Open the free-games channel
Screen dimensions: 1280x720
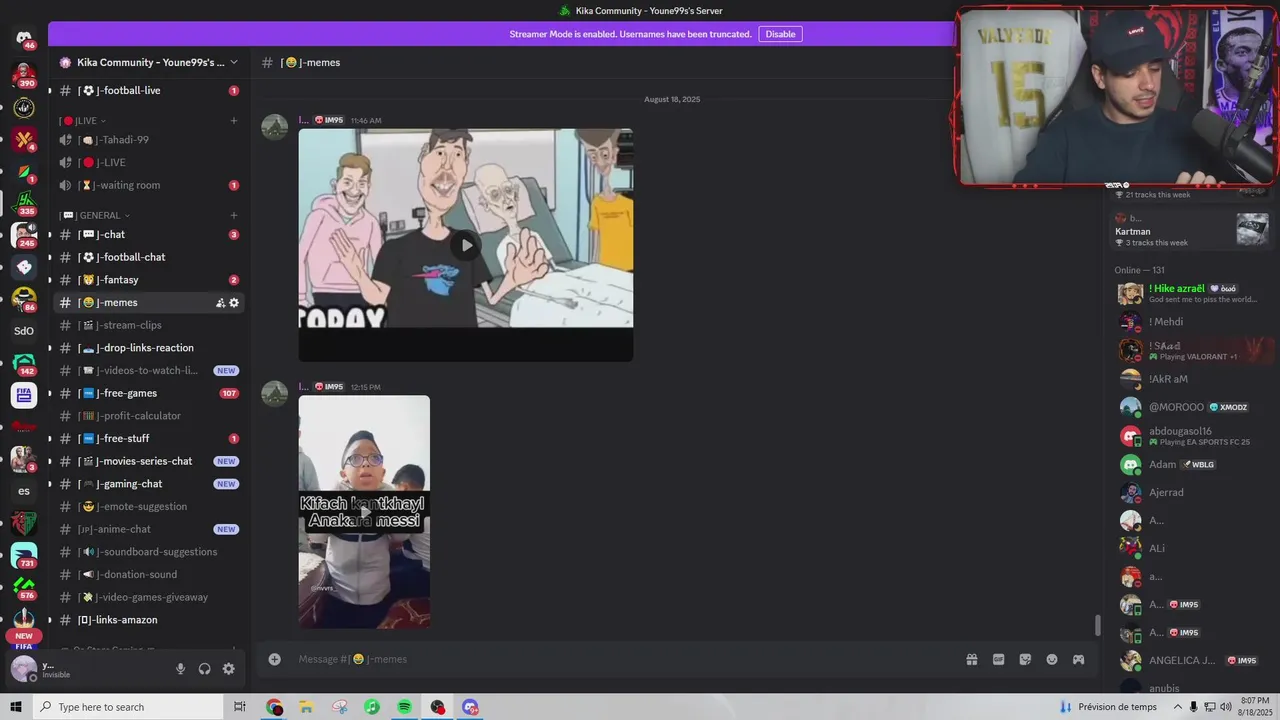149,393
